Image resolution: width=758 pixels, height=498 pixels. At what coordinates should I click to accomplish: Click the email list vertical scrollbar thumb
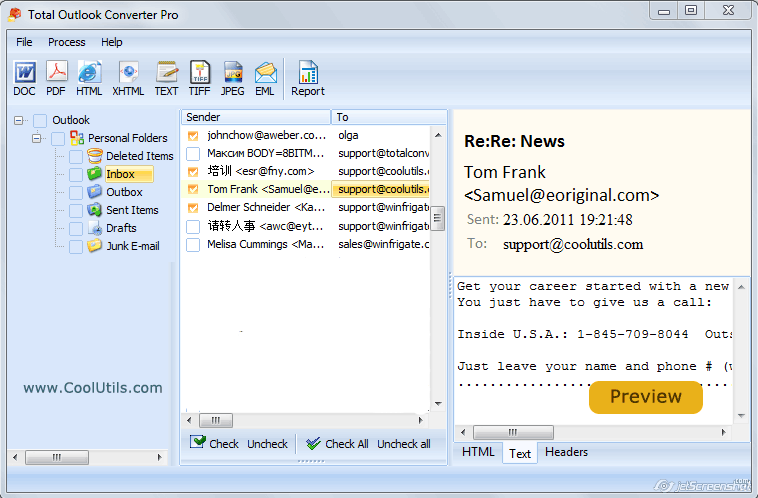pyautogui.click(x=437, y=219)
